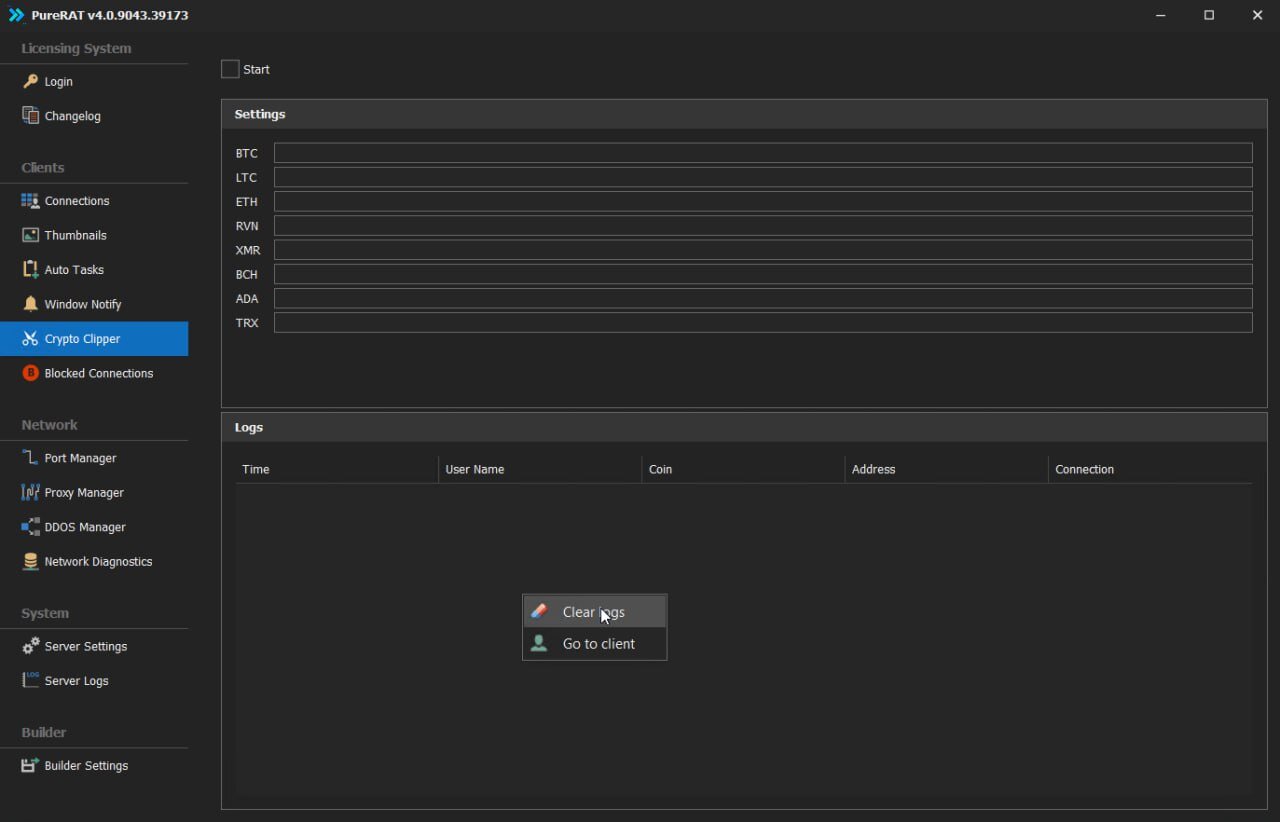This screenshot has width=1280, height=822.
Task: Select the Window Notify bell icon
Action: 30,304
